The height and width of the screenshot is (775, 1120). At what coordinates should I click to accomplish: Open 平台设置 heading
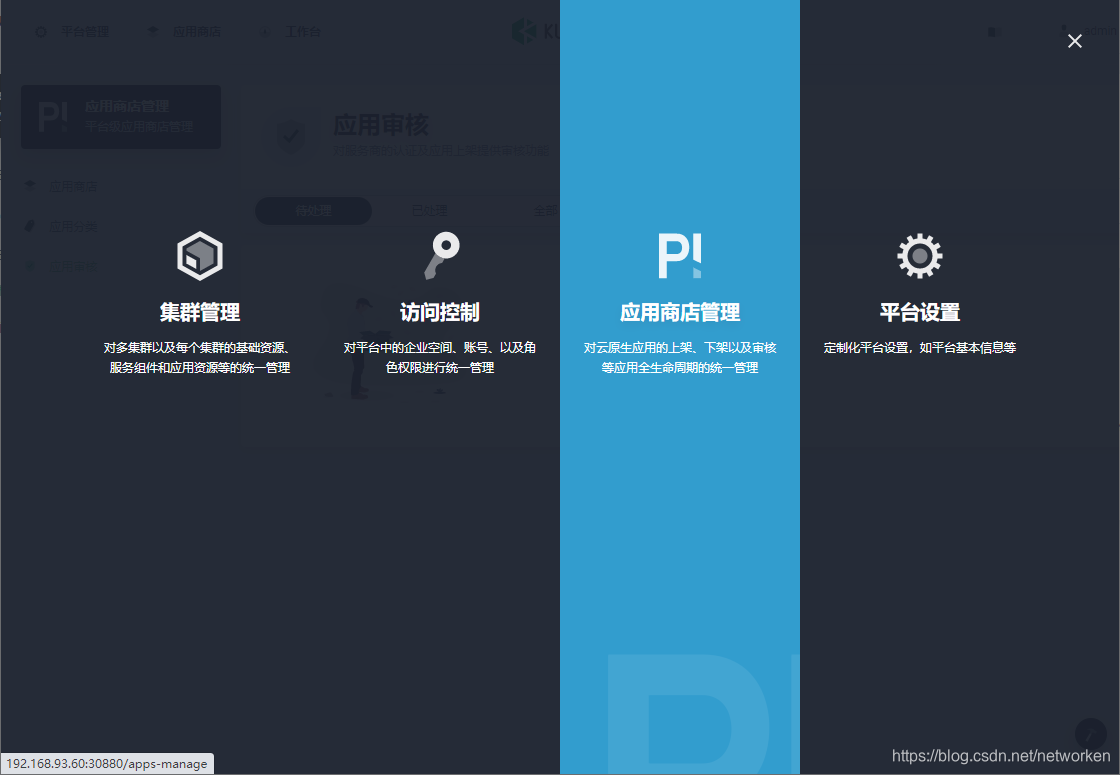pos(920,312)
